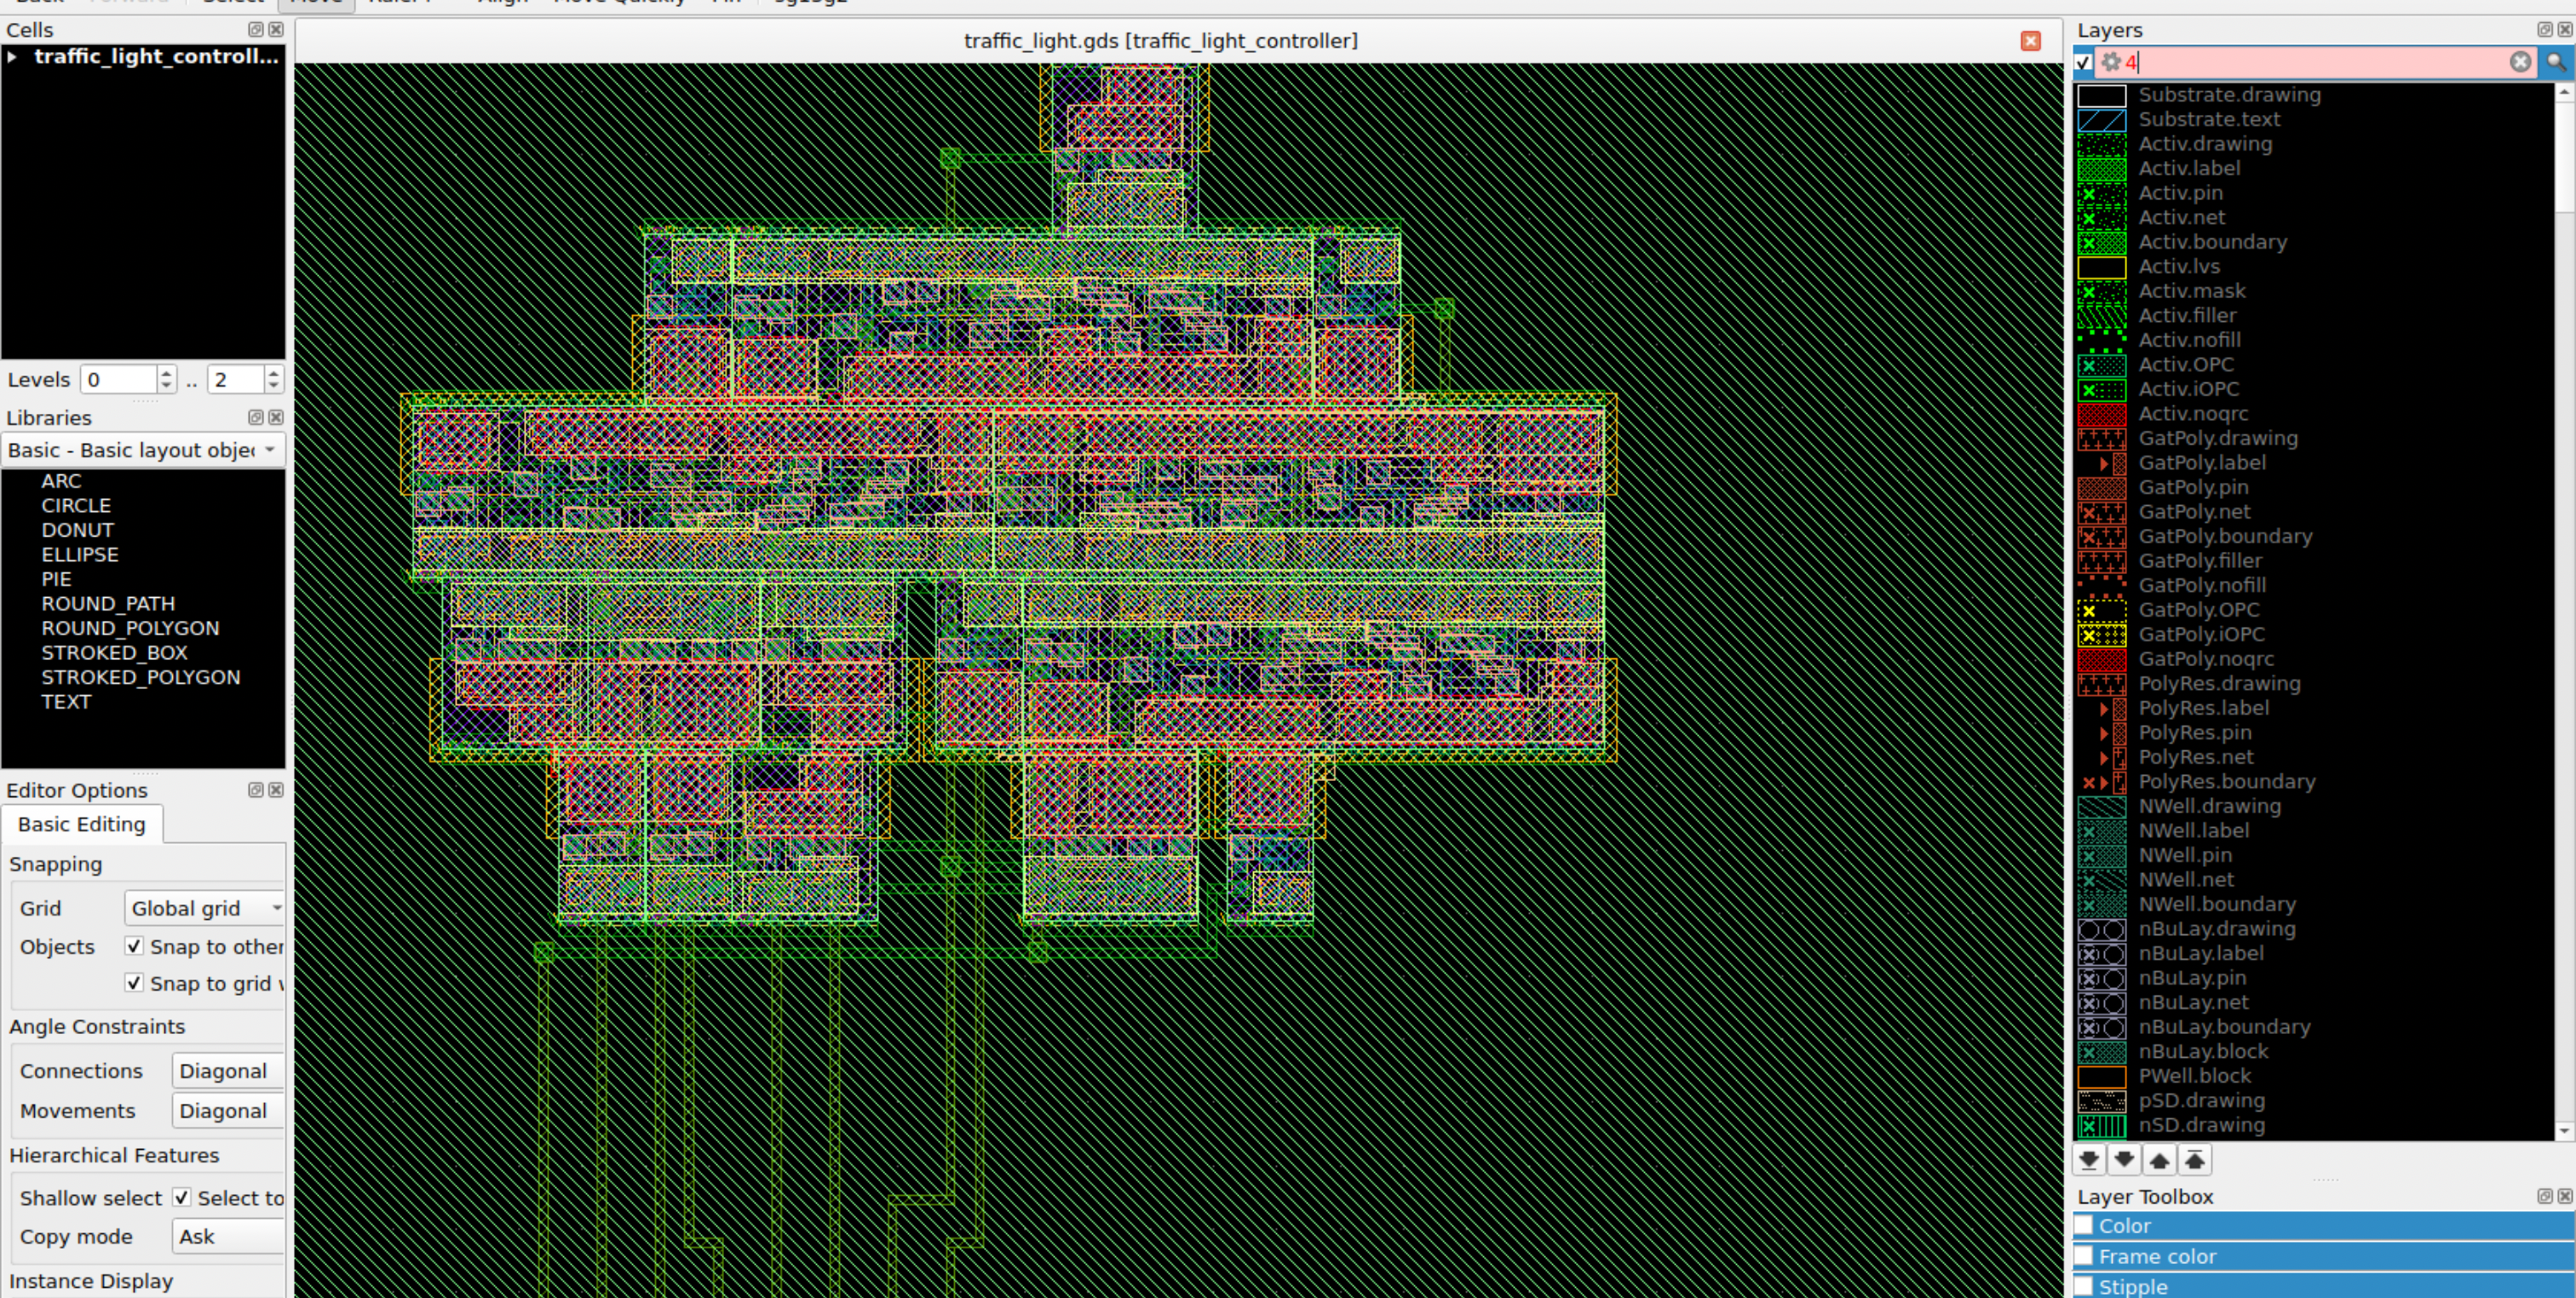Click the GatPoly.drawing layer entry

click(2218, 438)
